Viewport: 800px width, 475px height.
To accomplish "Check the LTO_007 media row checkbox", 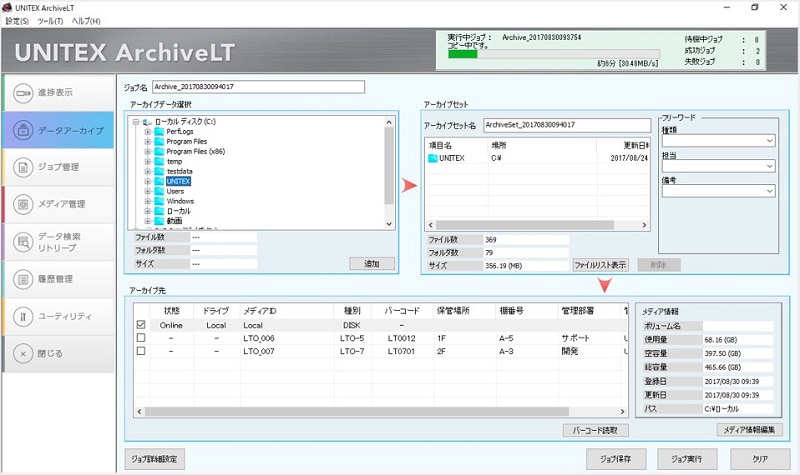I will click(141, 351).
